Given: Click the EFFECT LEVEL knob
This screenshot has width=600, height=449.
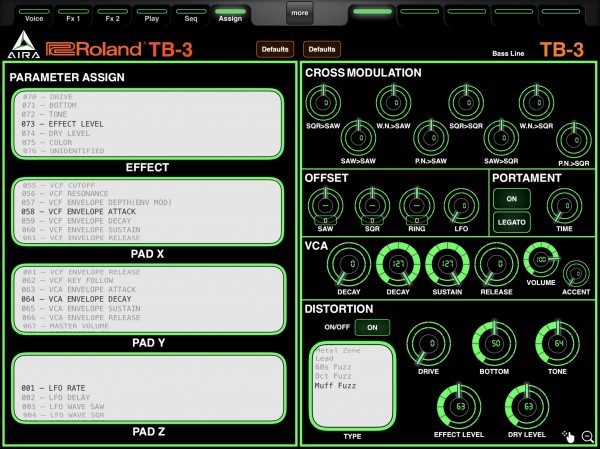Looking at the screenshot, I should pos(459,407).
